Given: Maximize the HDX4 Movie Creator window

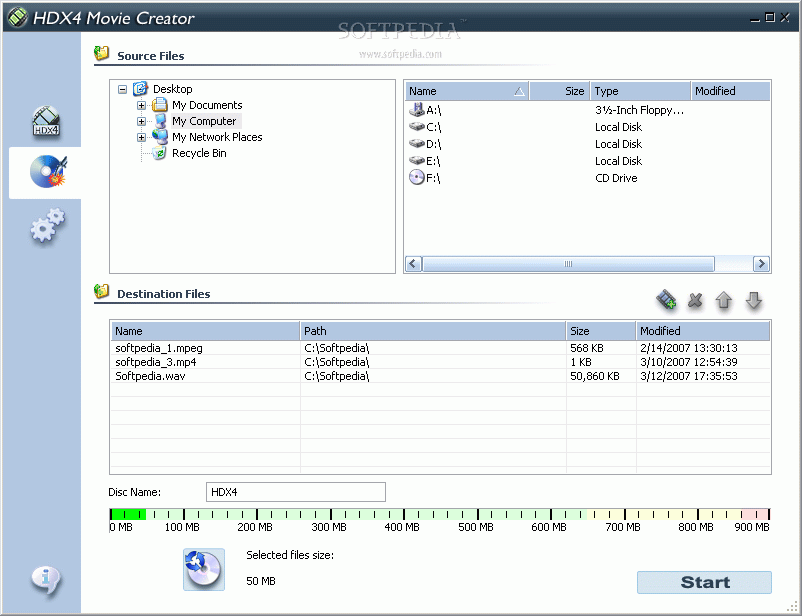Looking at the screenshot, I should pos(770,17).
